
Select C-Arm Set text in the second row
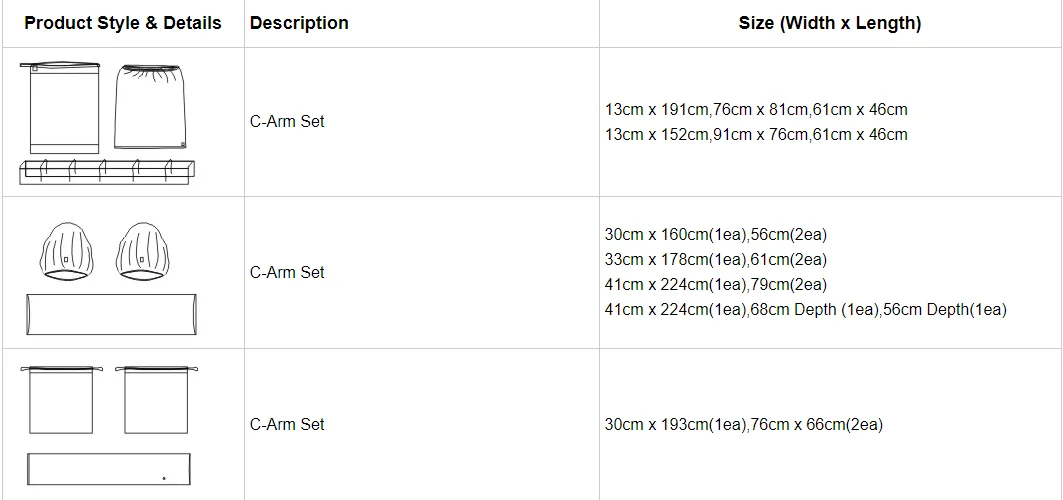point(287,272)
